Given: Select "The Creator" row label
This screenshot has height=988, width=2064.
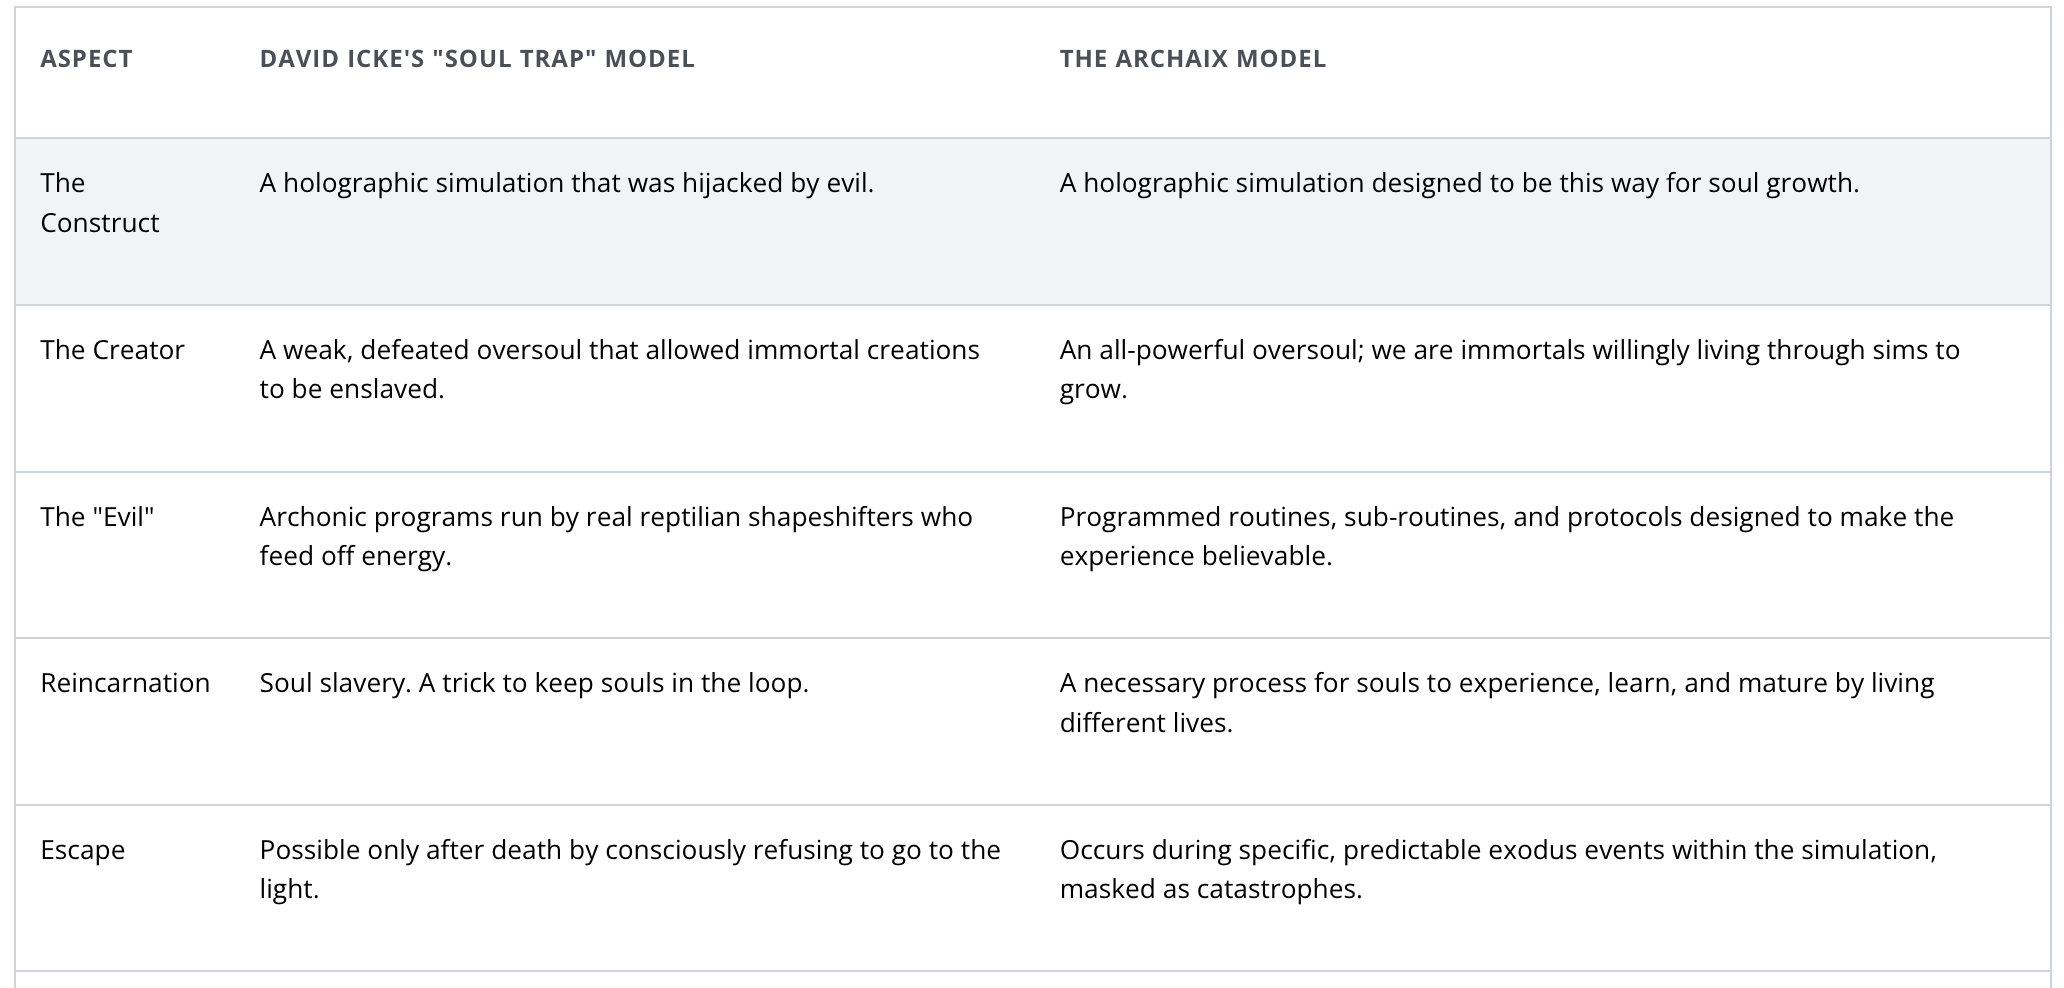Looking at the screenshot, I should (x=112, y=350).
